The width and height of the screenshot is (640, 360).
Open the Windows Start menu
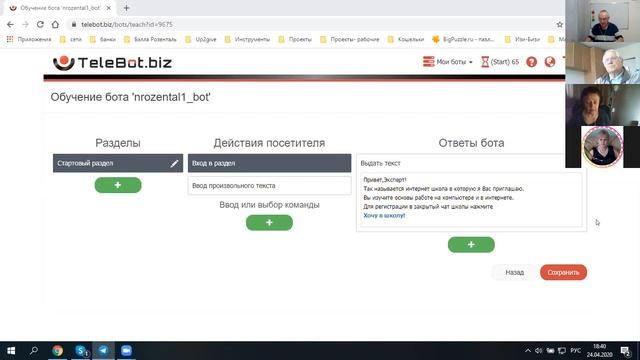(11, 351)
